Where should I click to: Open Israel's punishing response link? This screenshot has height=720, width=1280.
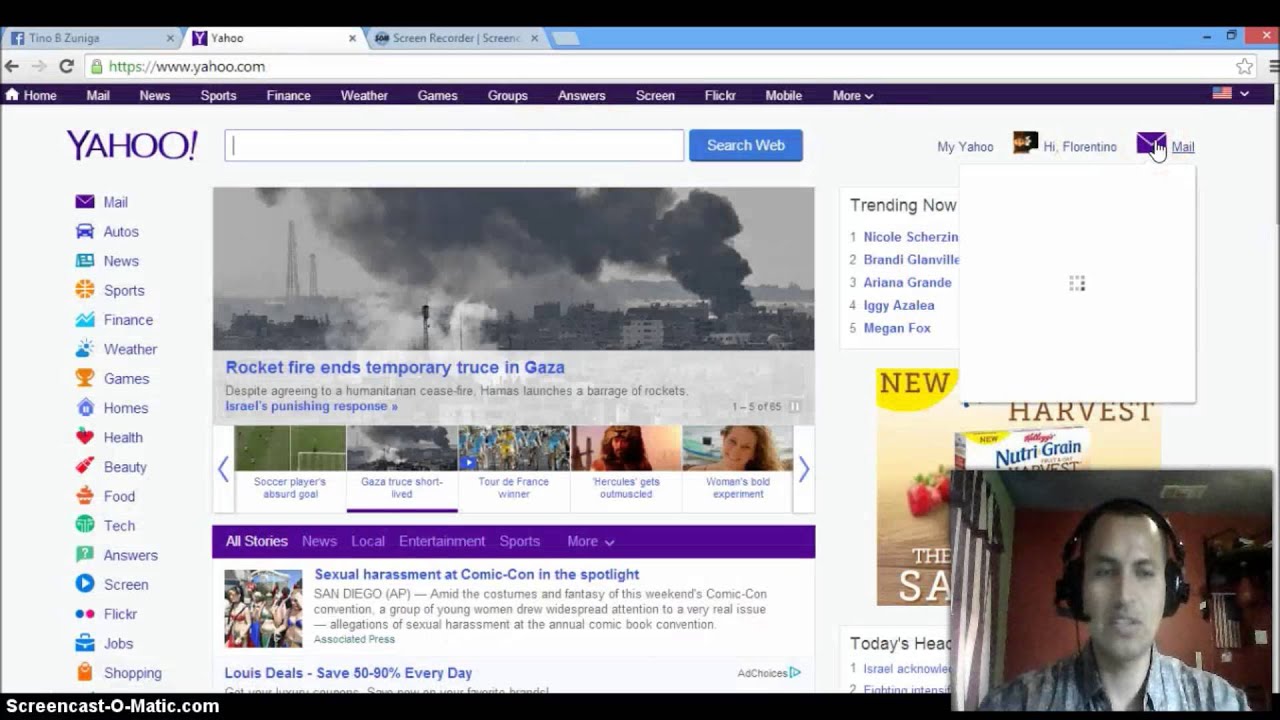tap(311, 406)
